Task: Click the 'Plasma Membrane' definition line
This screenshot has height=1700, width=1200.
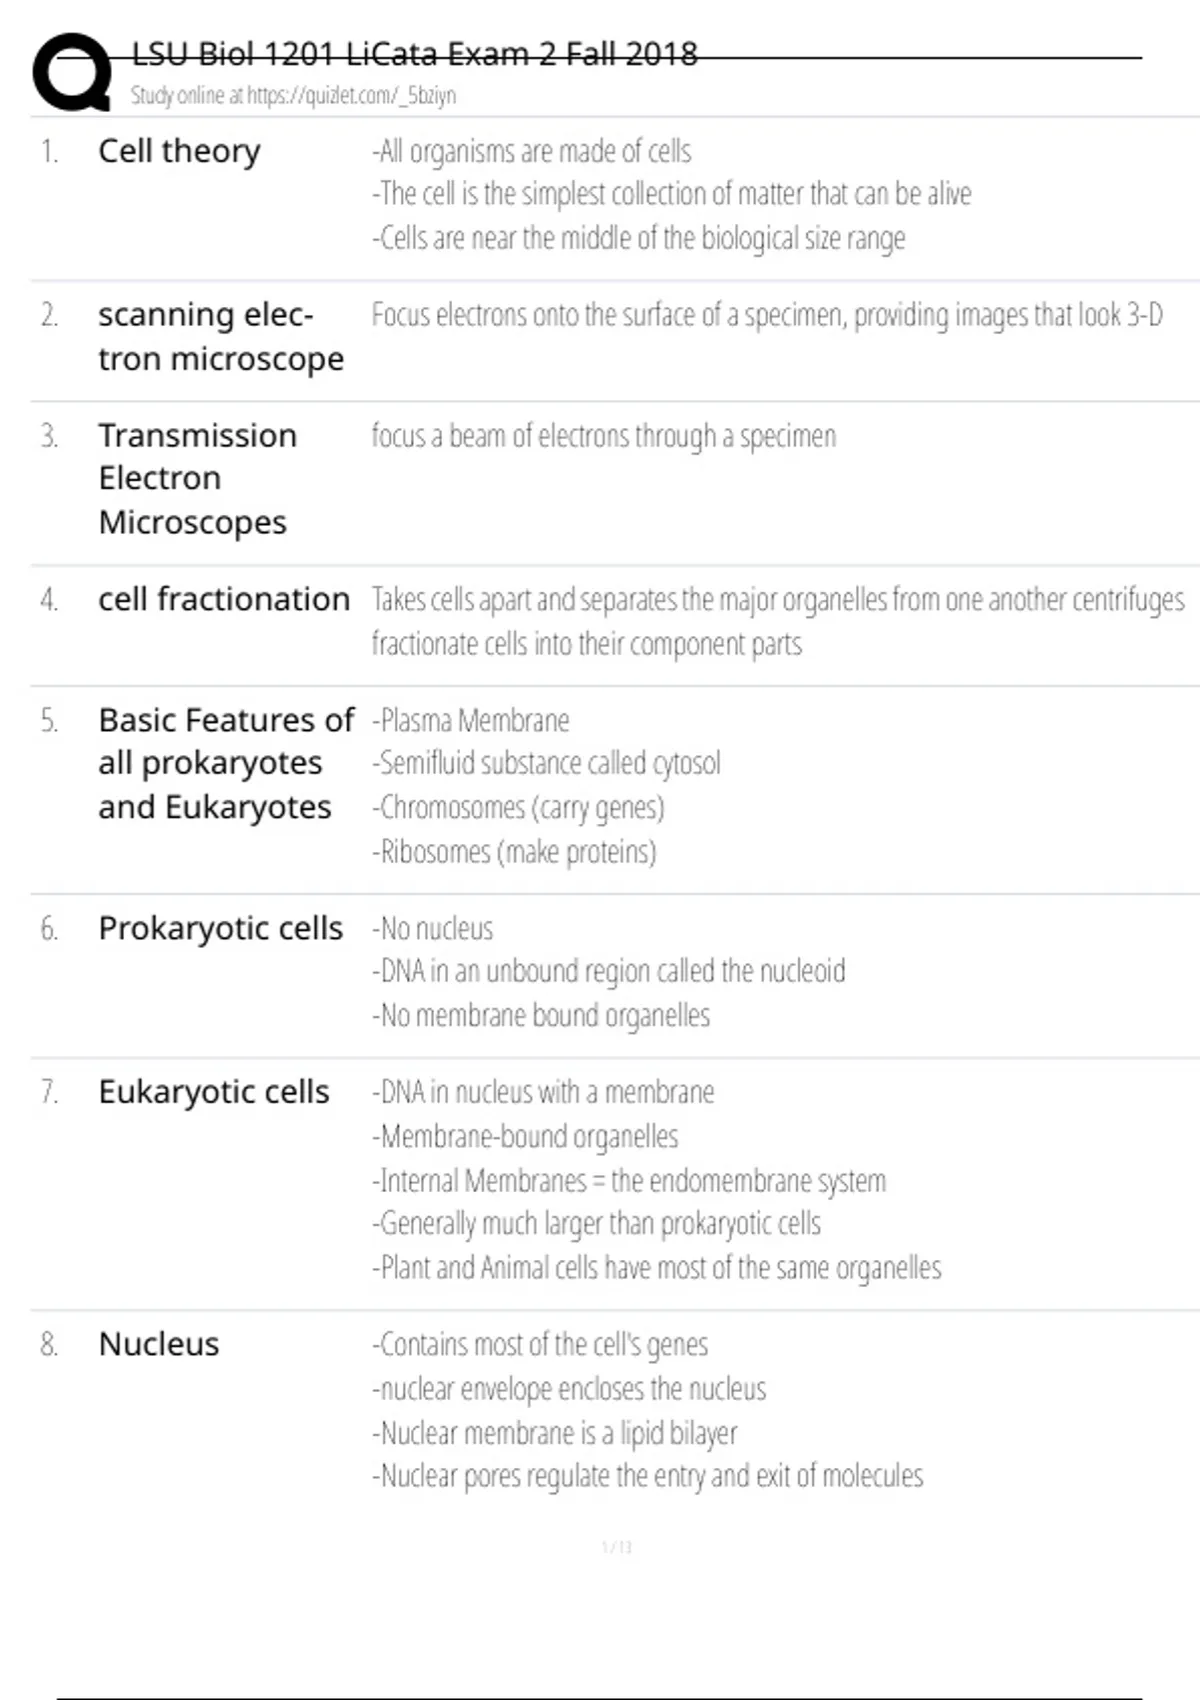Action: pos(470,720)
